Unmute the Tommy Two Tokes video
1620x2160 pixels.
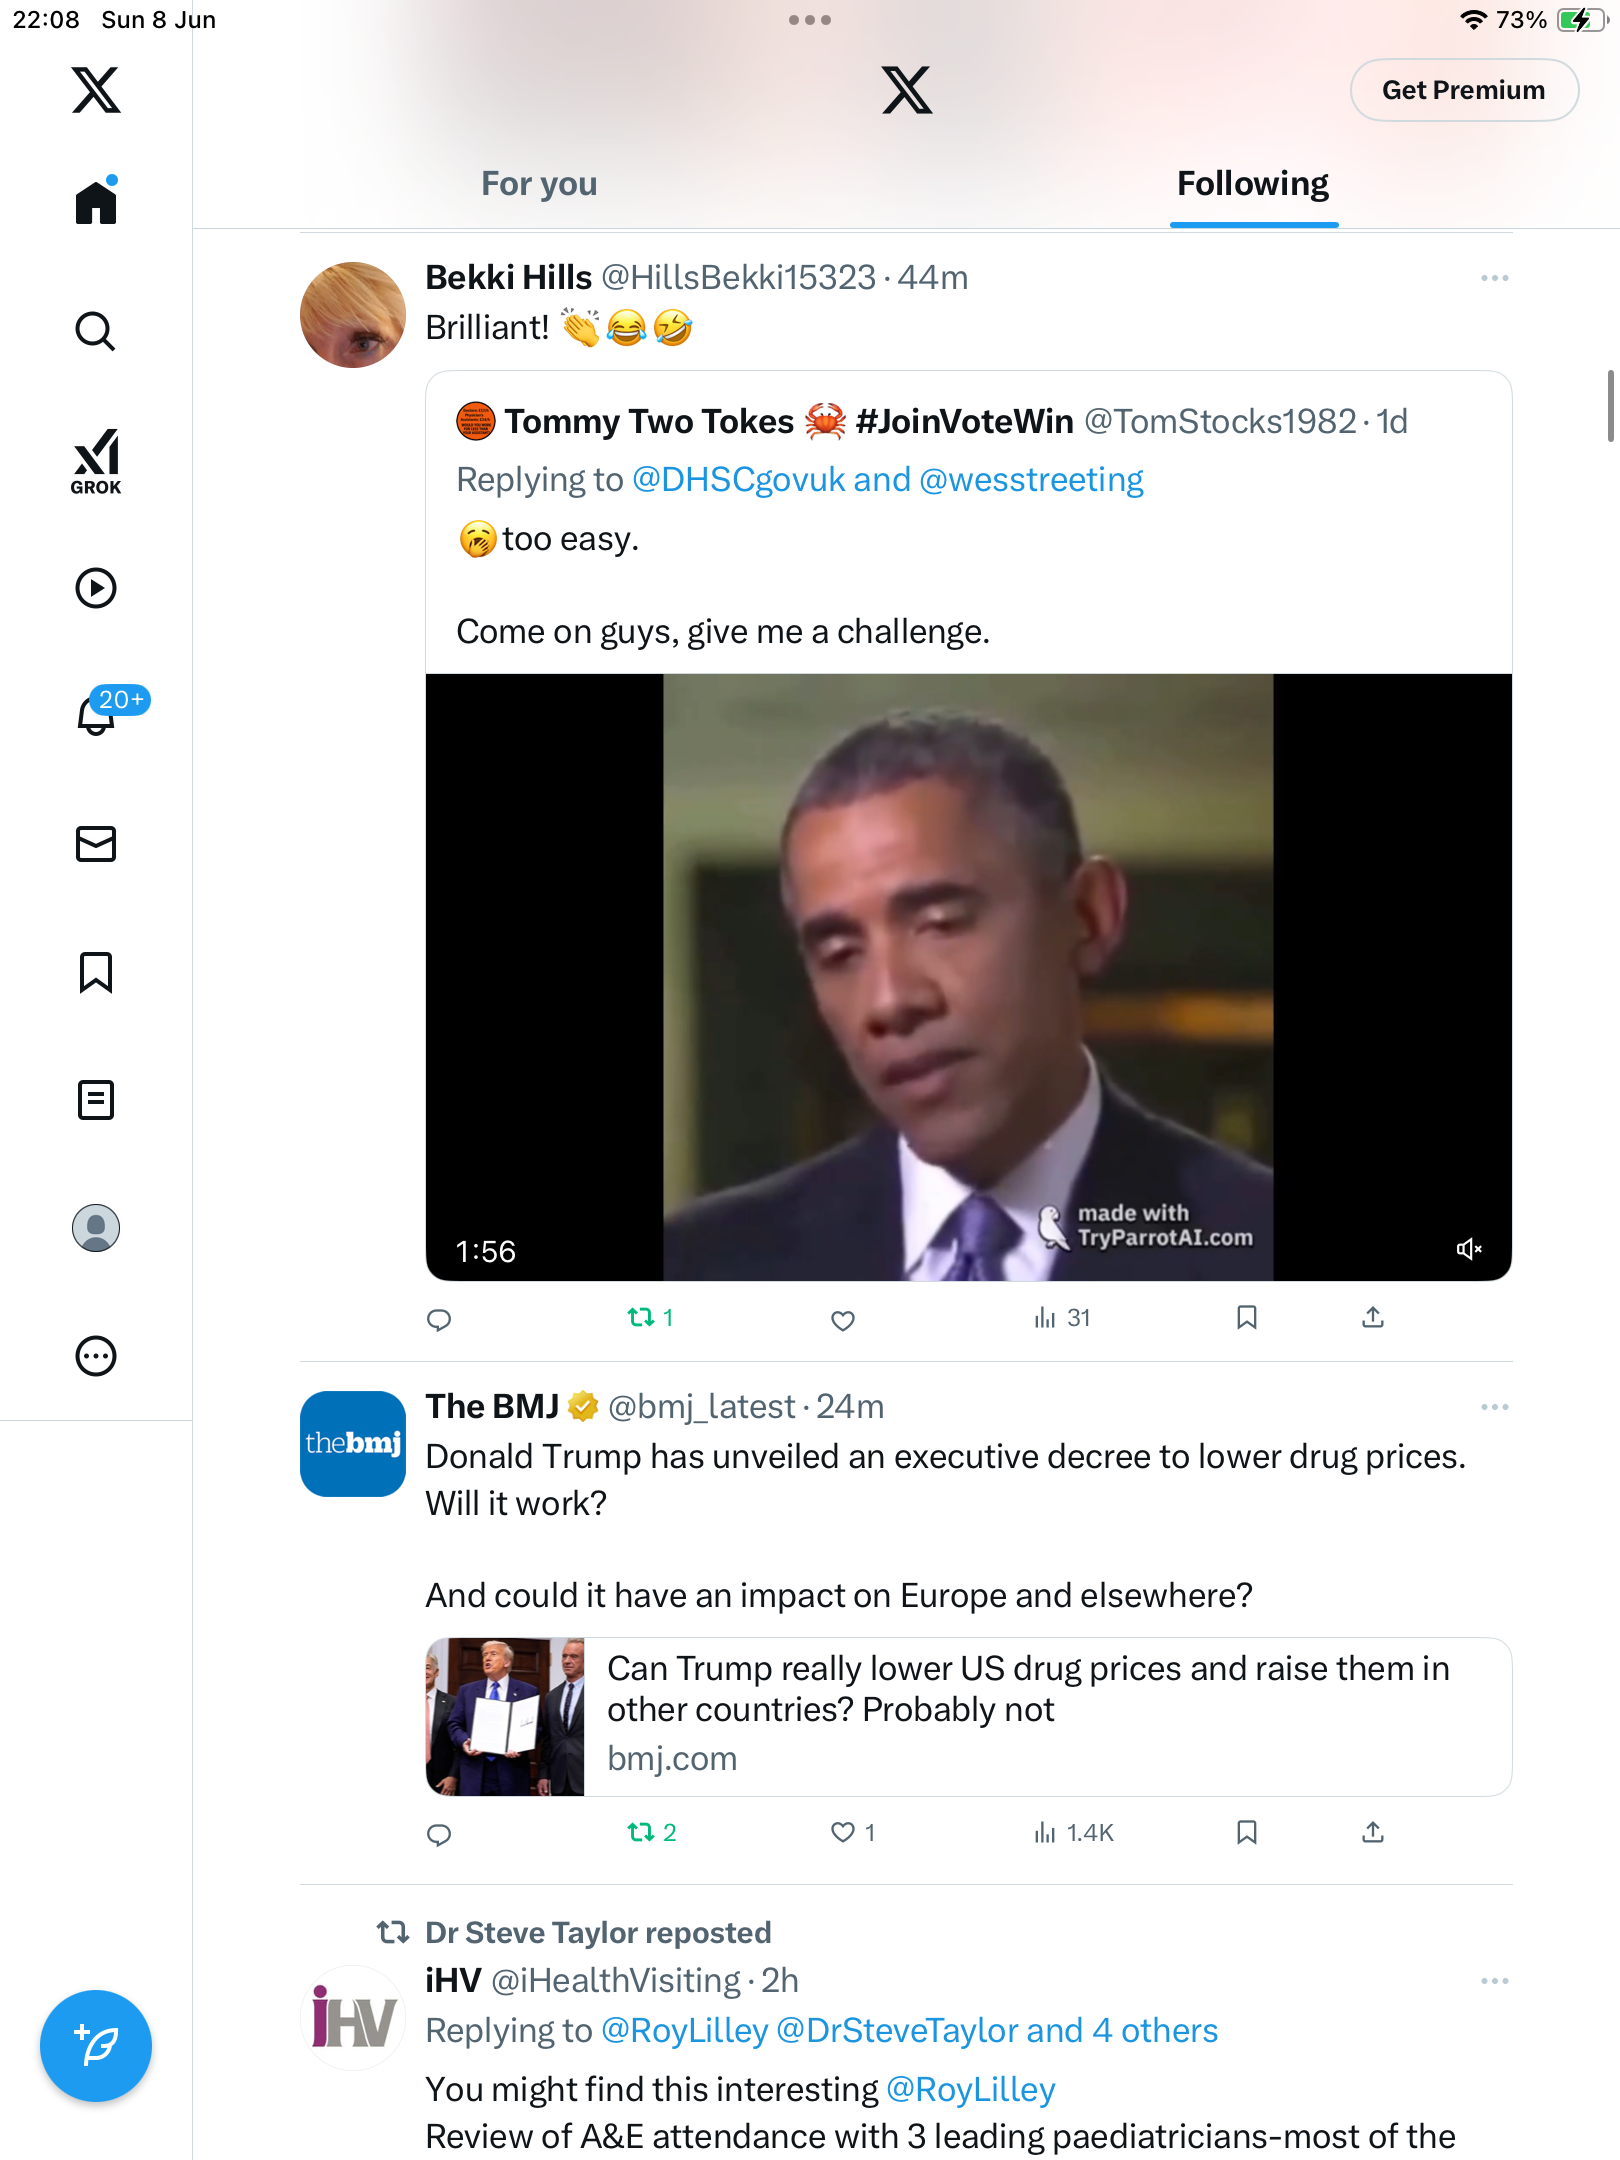point(1468,1249)
